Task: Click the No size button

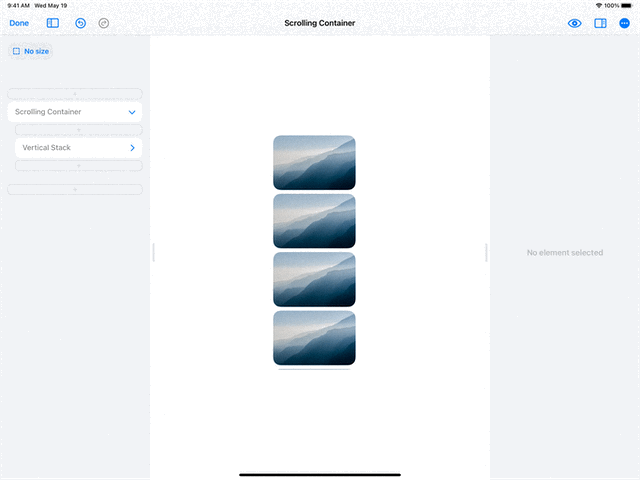Action: click(31, 51)
